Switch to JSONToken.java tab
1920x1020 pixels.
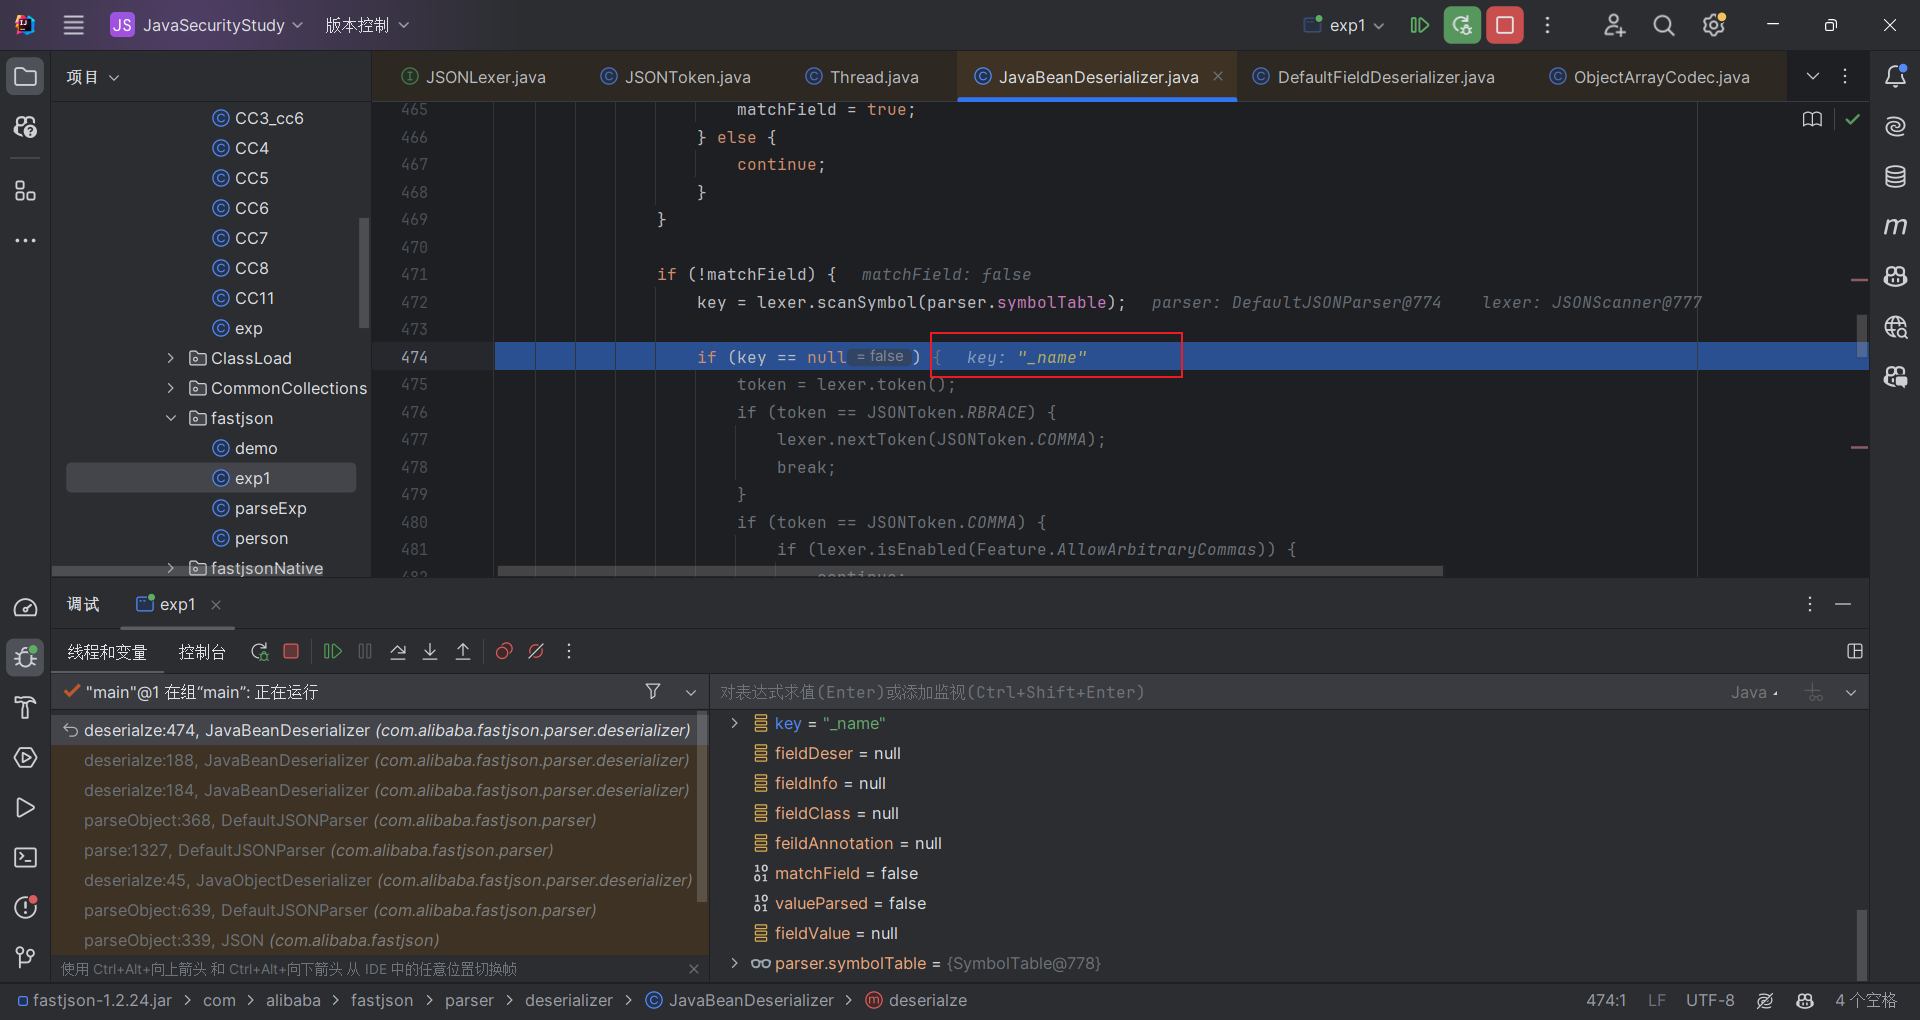click(675, 77)
